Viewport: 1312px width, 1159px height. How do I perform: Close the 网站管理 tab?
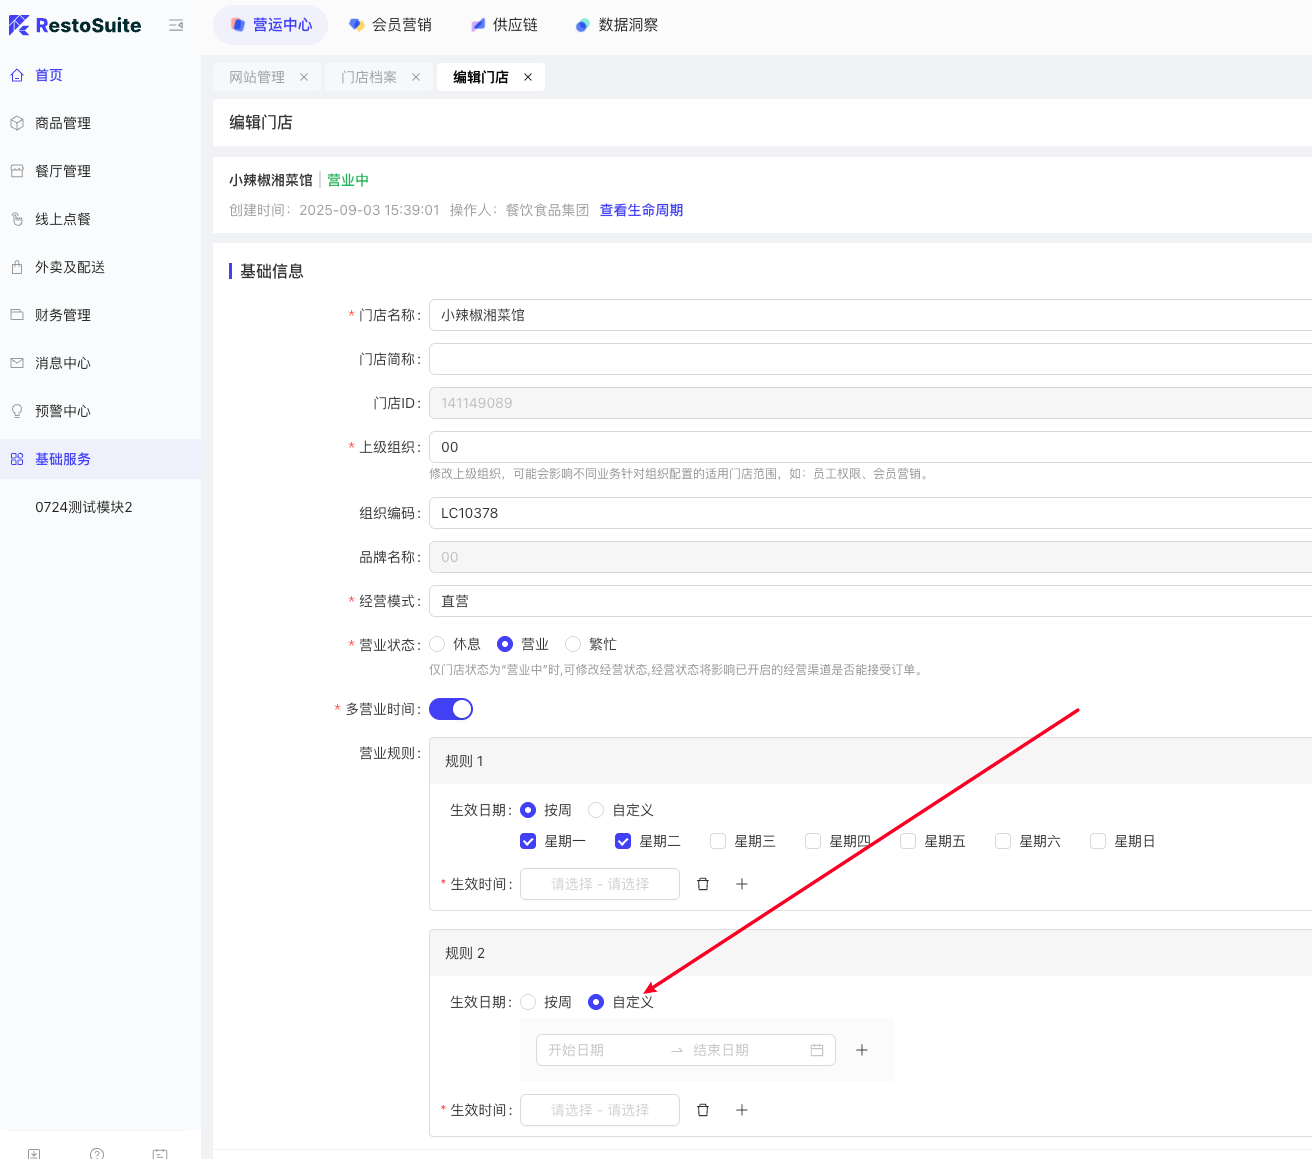point(304,77)
